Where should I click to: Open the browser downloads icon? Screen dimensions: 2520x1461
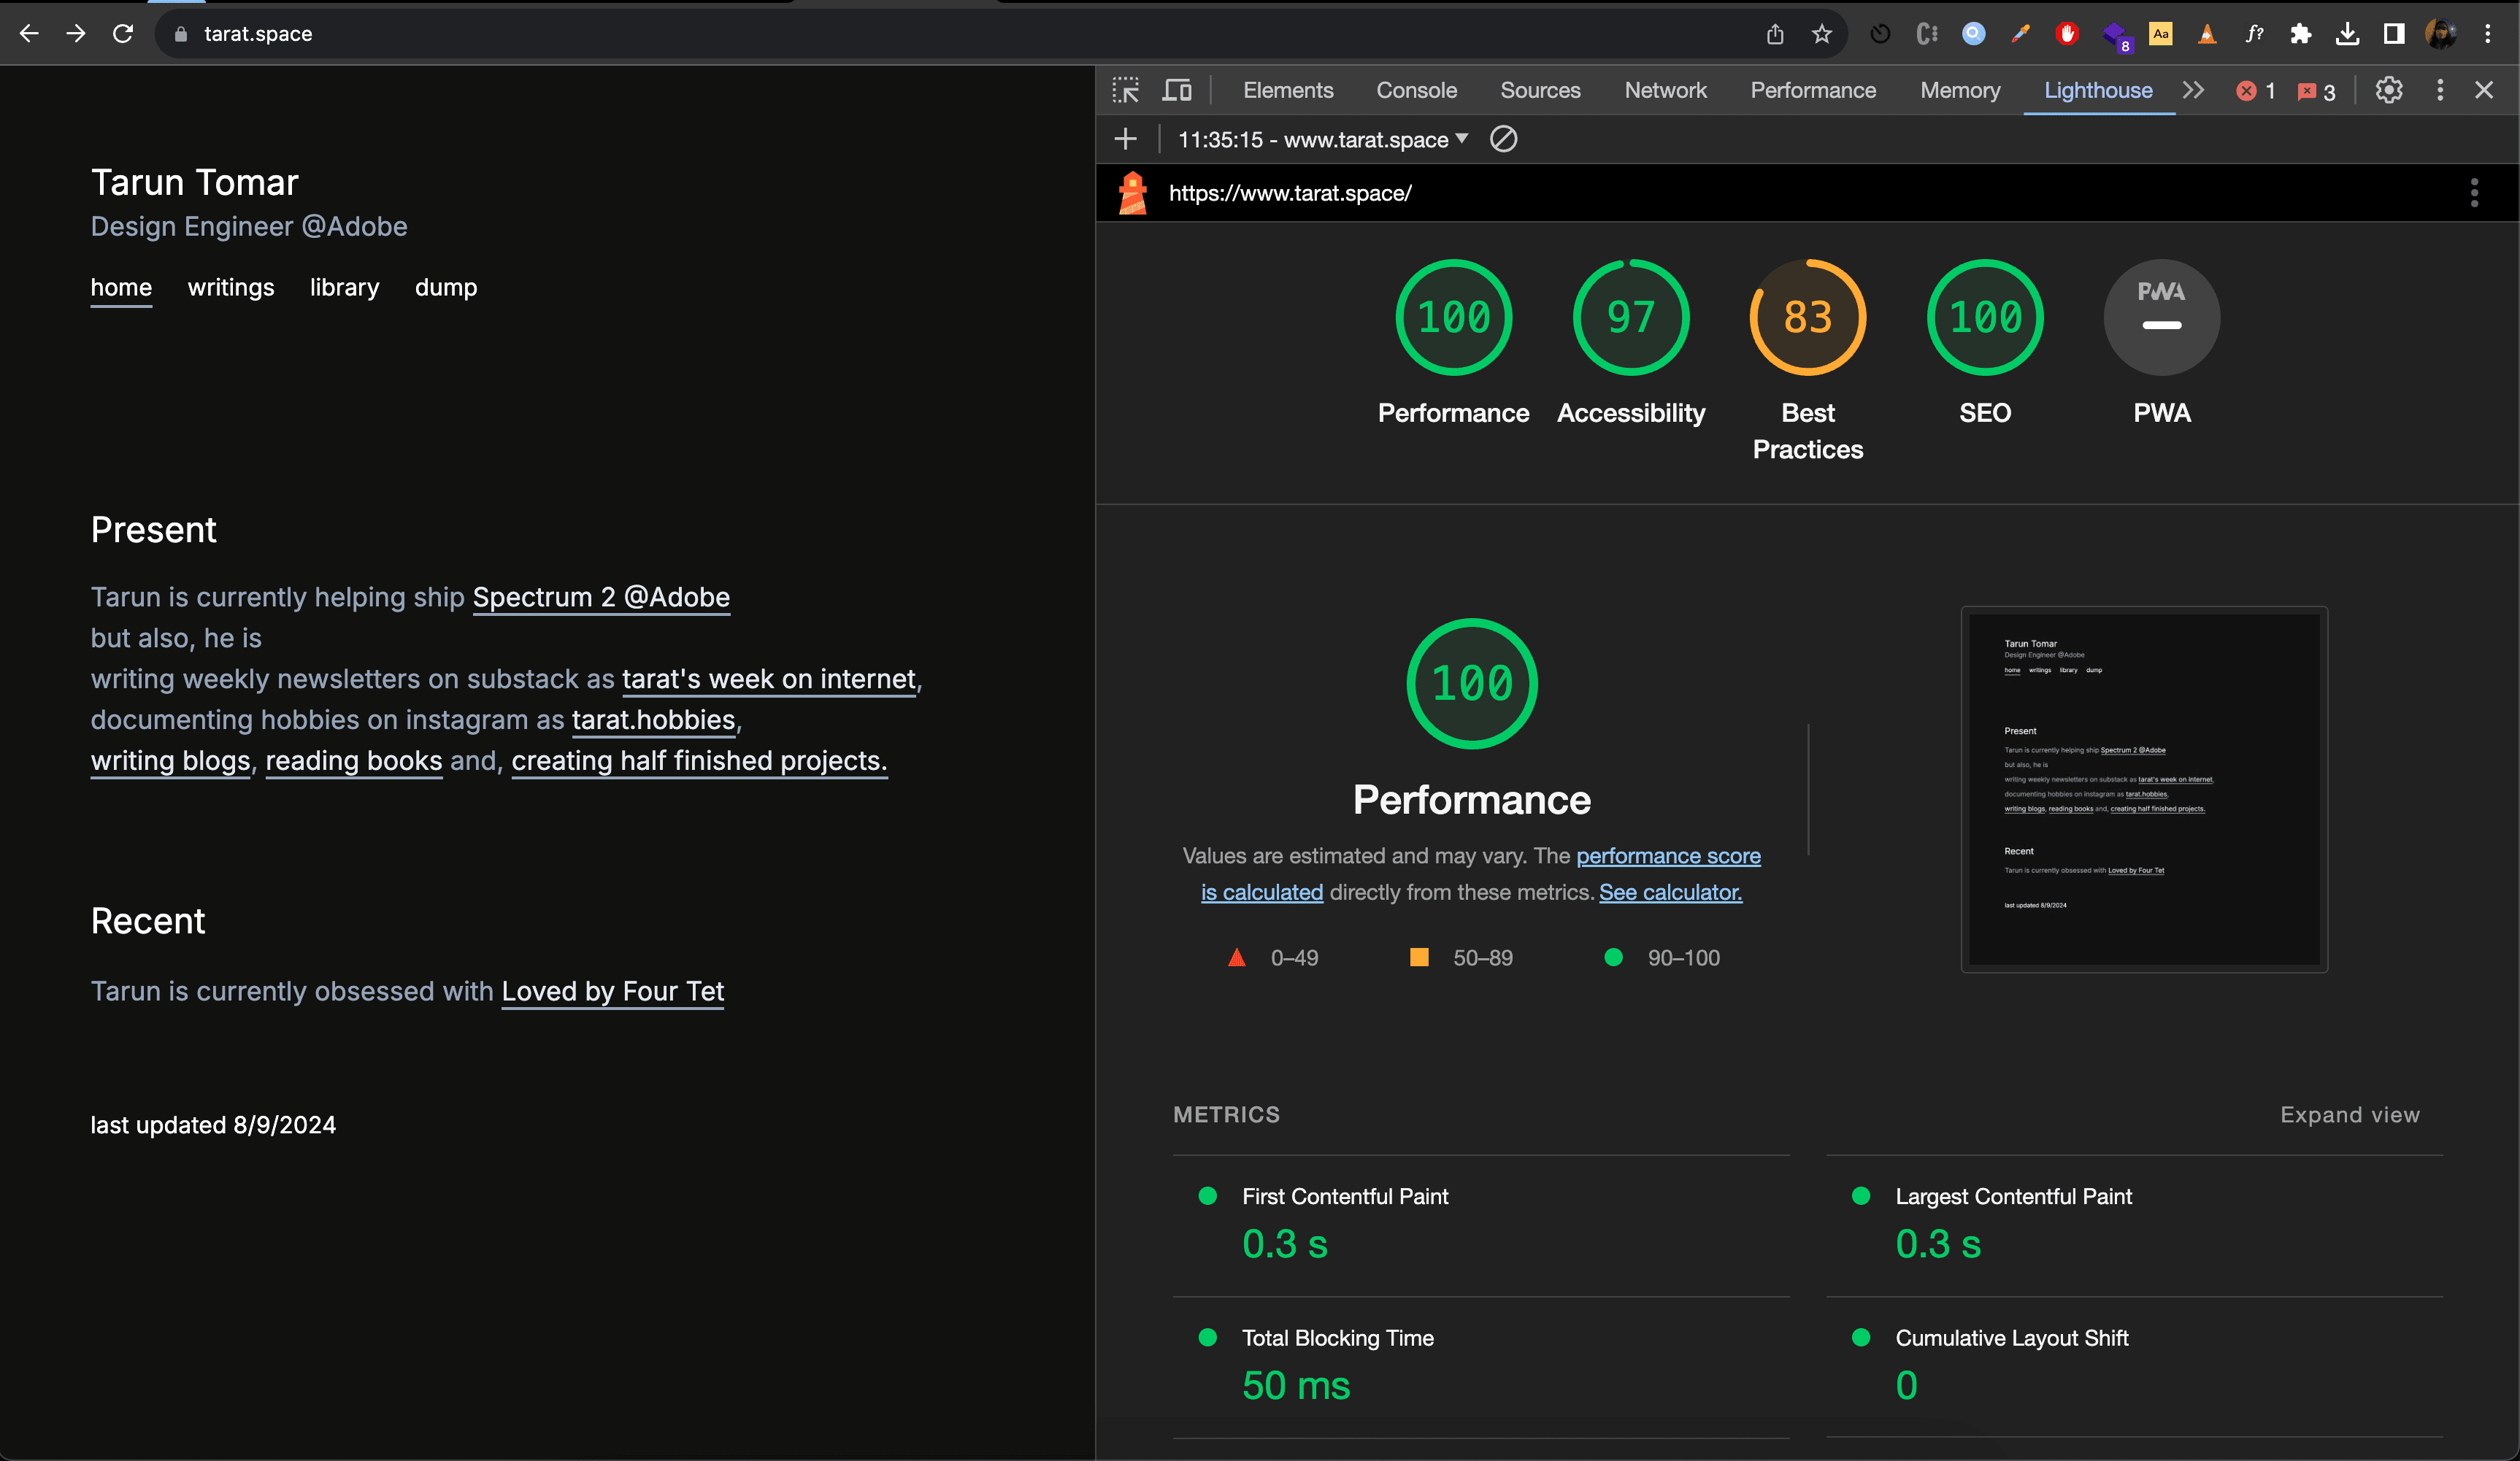[x=2347, y=34]
